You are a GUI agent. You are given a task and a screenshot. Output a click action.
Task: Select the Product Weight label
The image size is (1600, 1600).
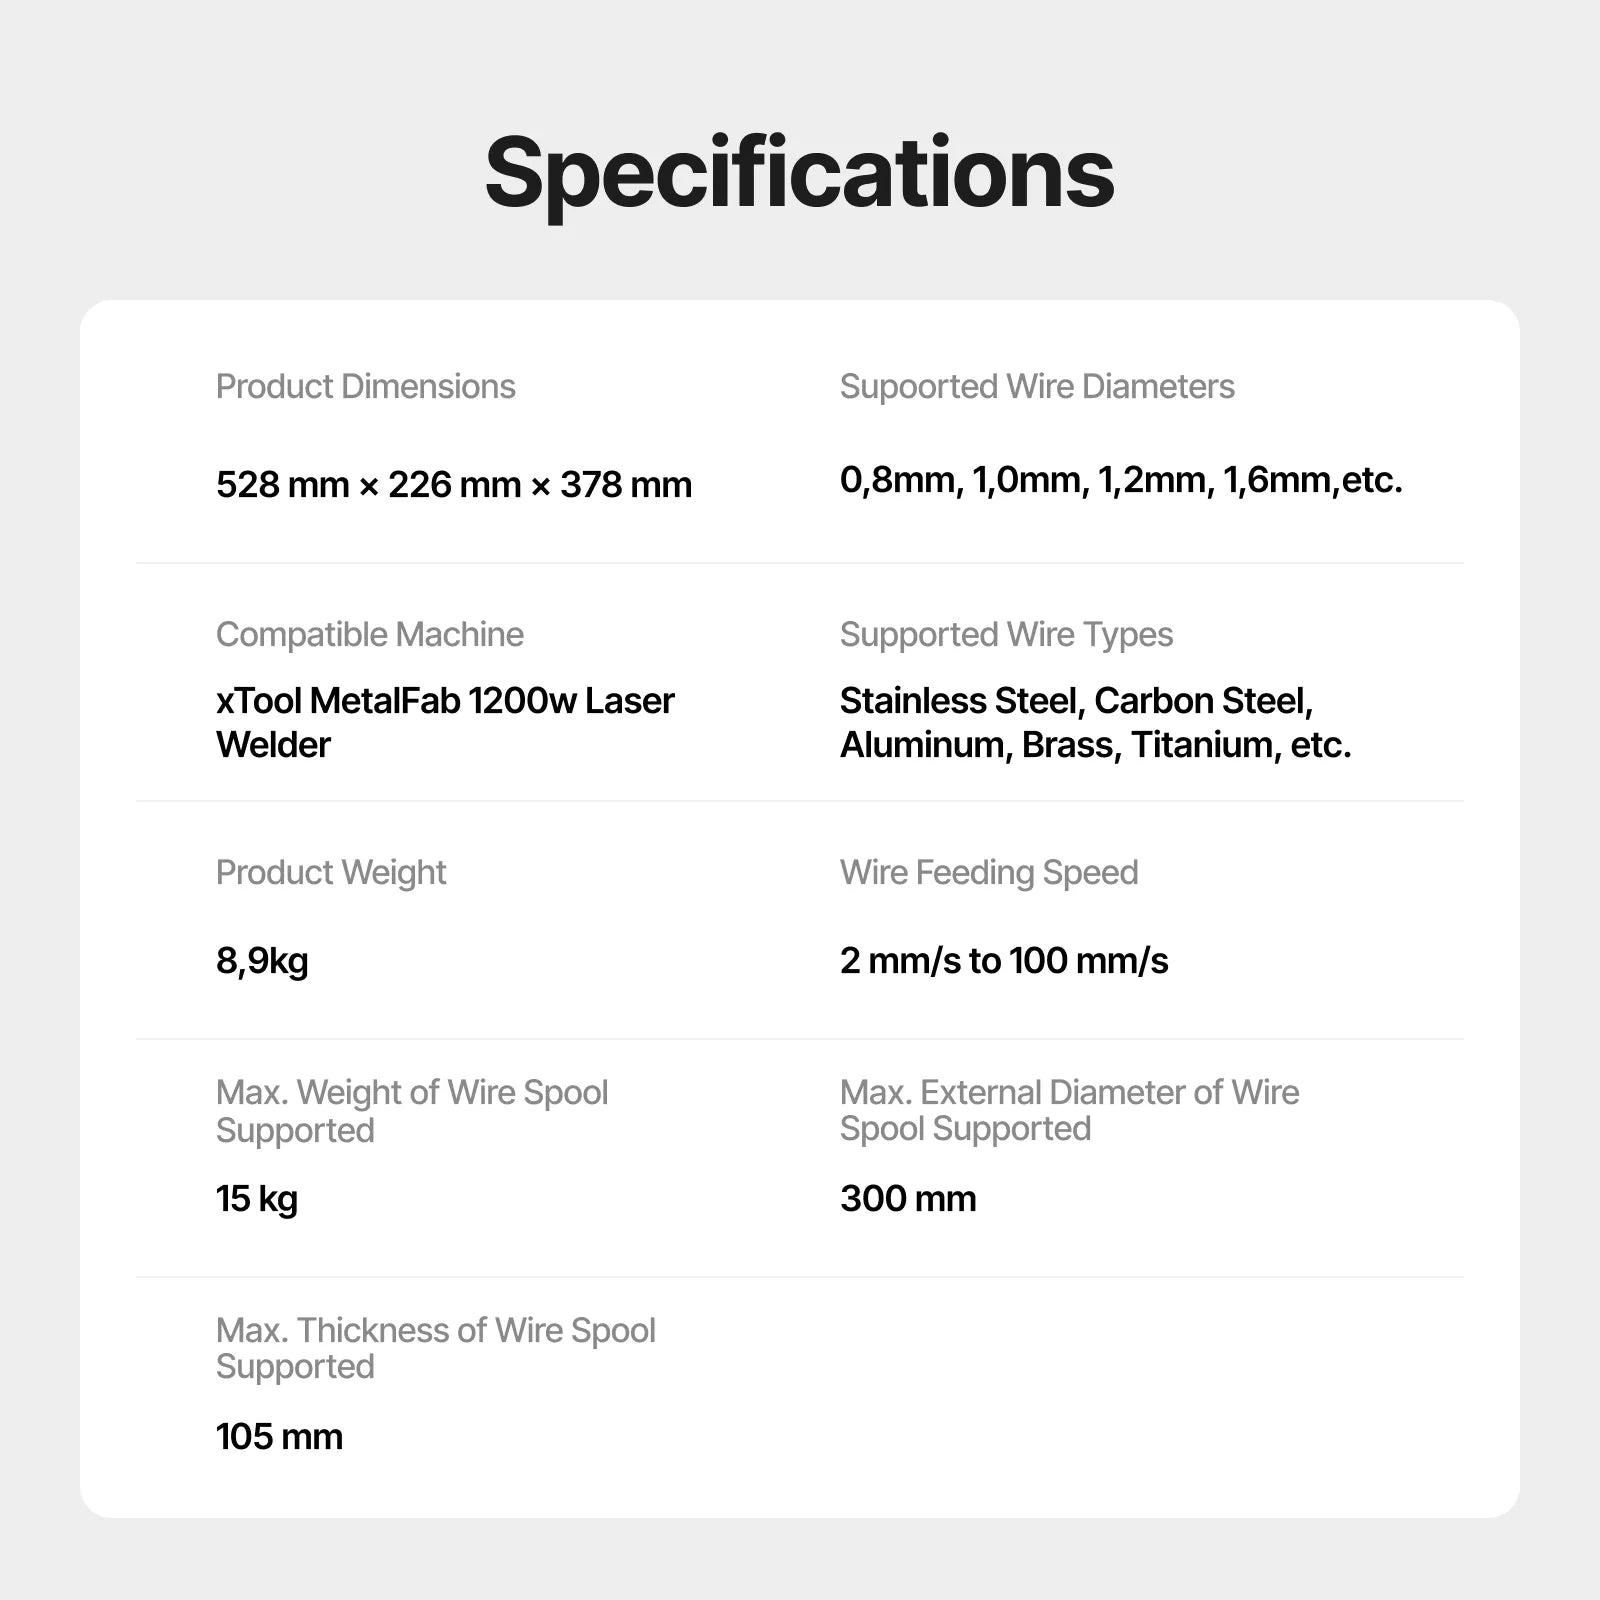(331, 874)
